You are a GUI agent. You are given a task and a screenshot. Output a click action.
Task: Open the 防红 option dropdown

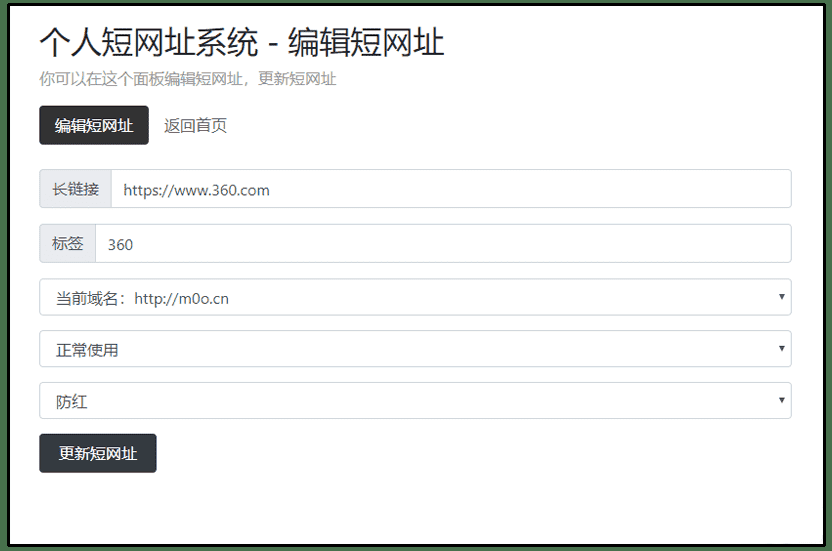coord(415,401)
